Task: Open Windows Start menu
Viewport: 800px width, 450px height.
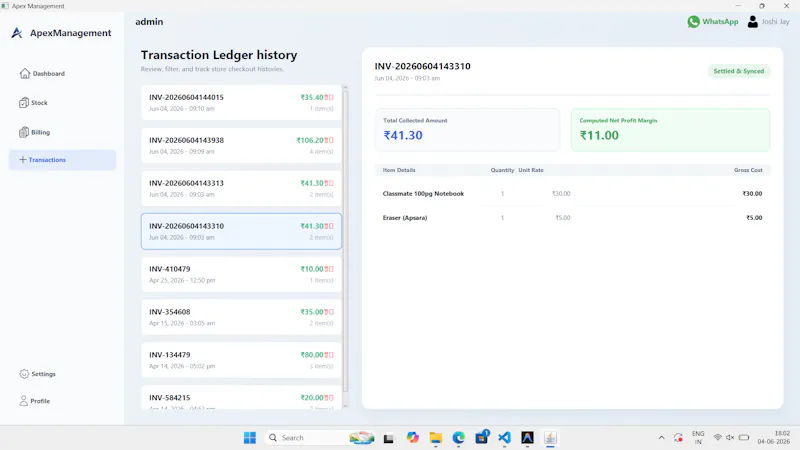Action: tap(249, 438)
